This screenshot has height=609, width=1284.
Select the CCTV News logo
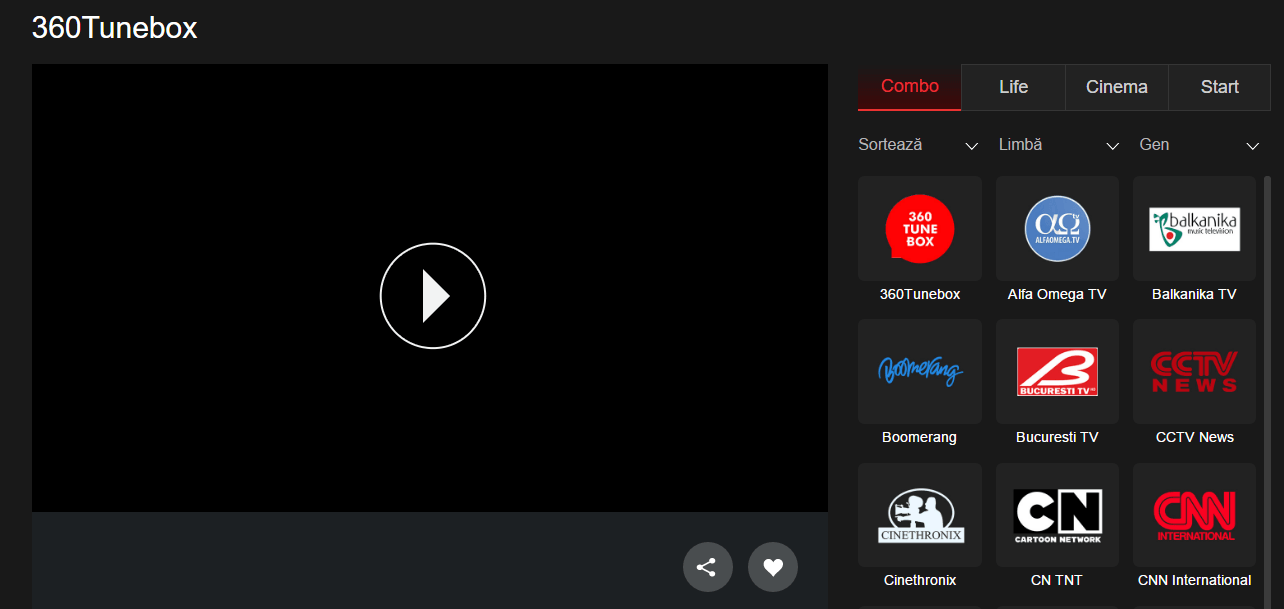[x=1194, y=371]
